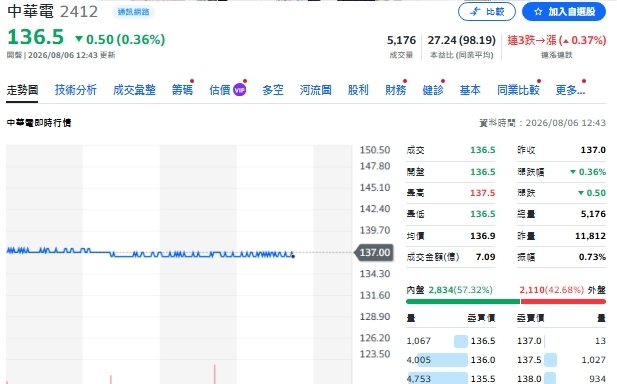
Task: Click the red up triangle beside 0.37%
Action: pyautogui.click(x=565, y=41)
